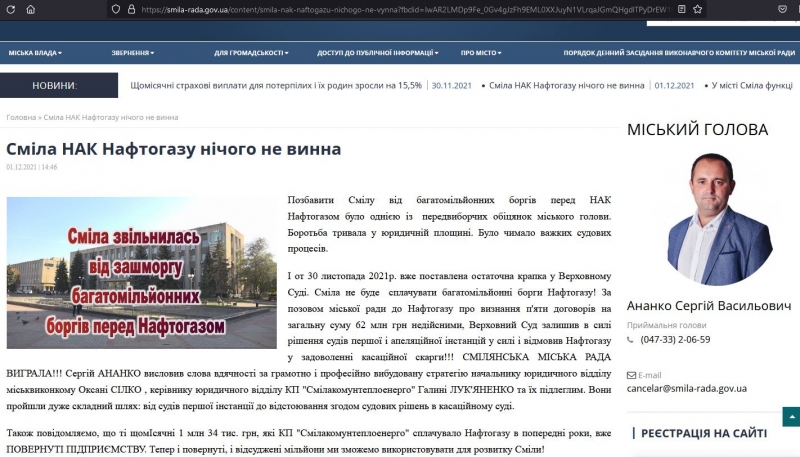Open ticker headline Сміла НАК Нафтогазу нічого не винна

click(566, 86)
